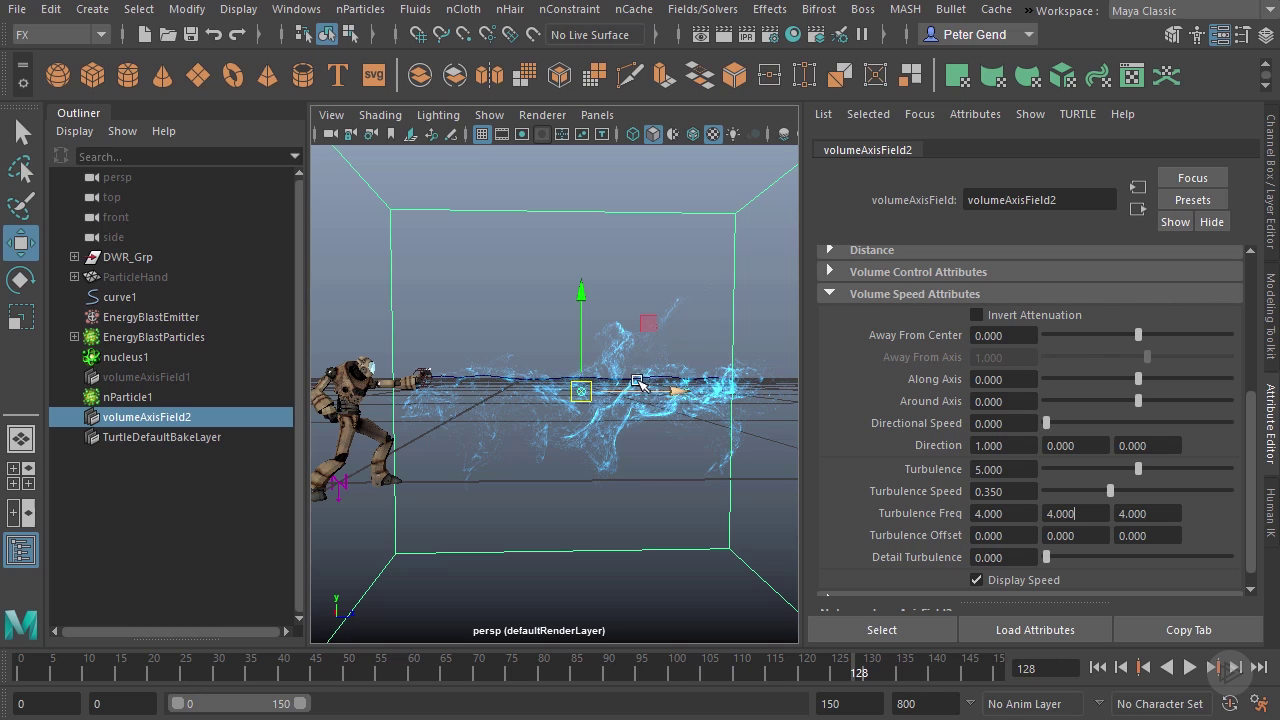Open the Fields/Solvers menu

702,9
